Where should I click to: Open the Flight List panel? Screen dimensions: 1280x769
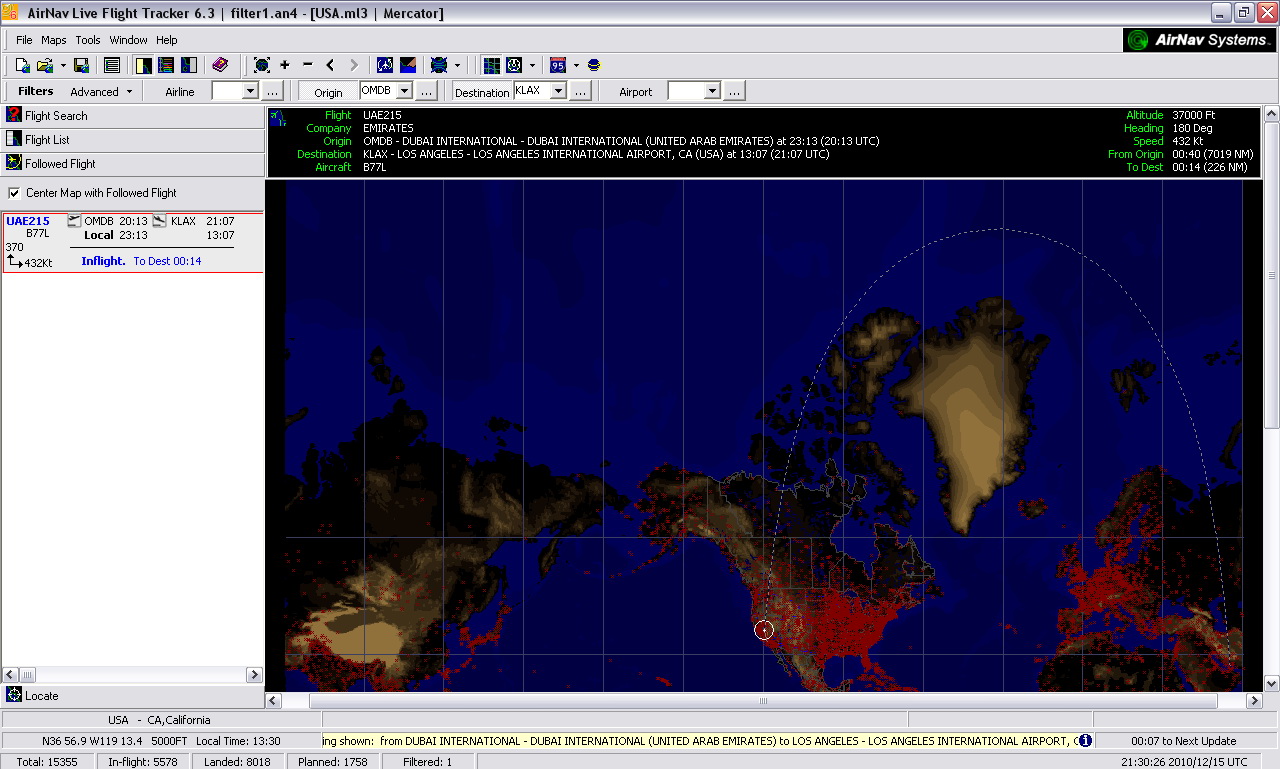tap(132, 140)
